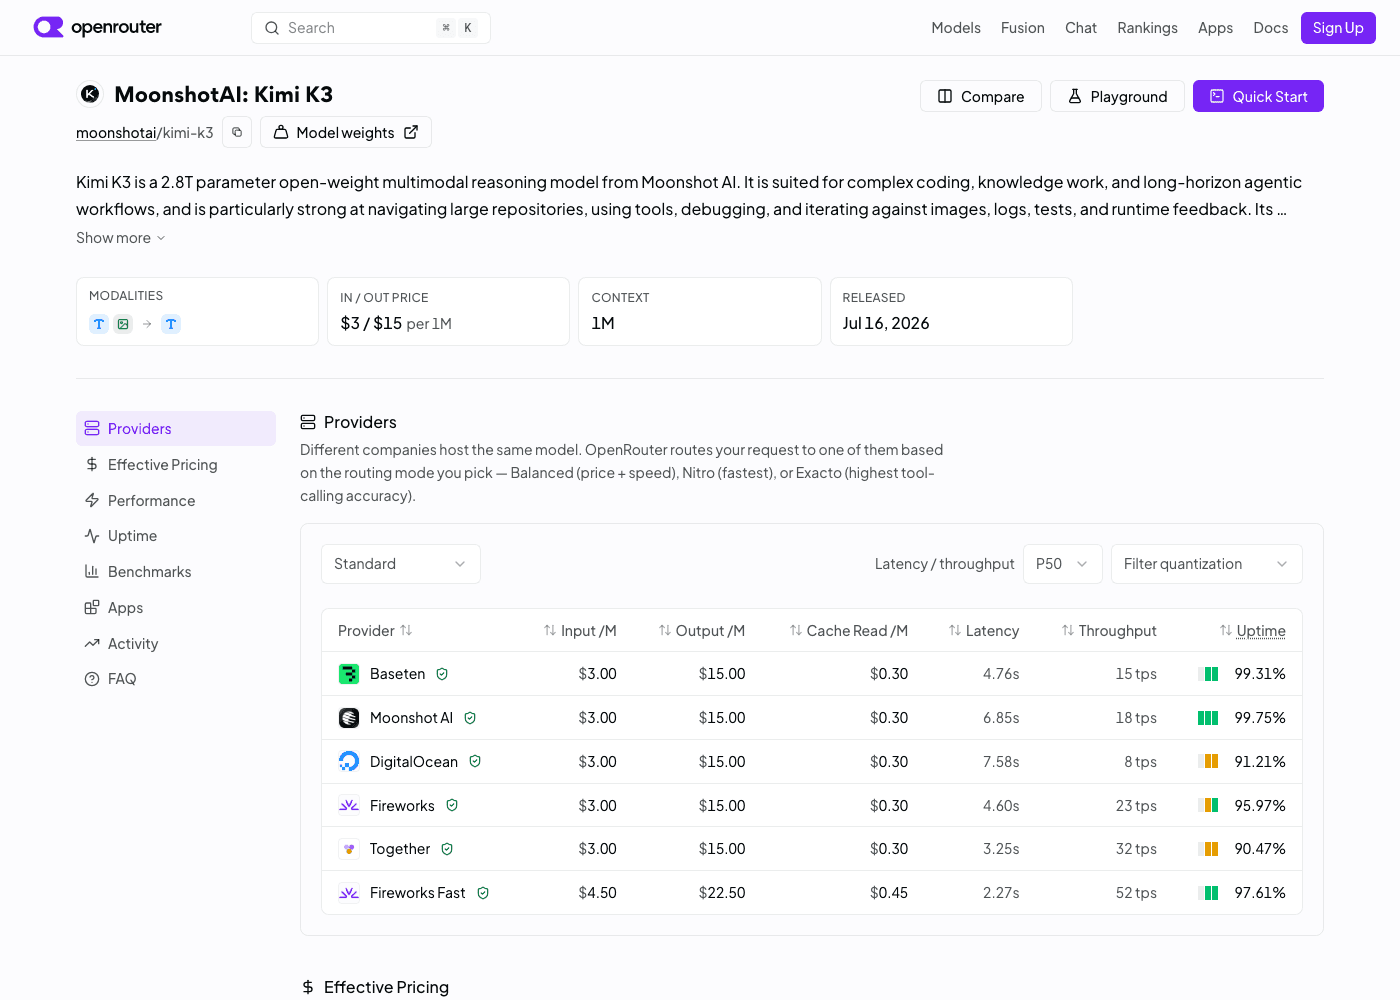Copy the moonshotai/kimi-k3 model slug

[x=237, y=132]
